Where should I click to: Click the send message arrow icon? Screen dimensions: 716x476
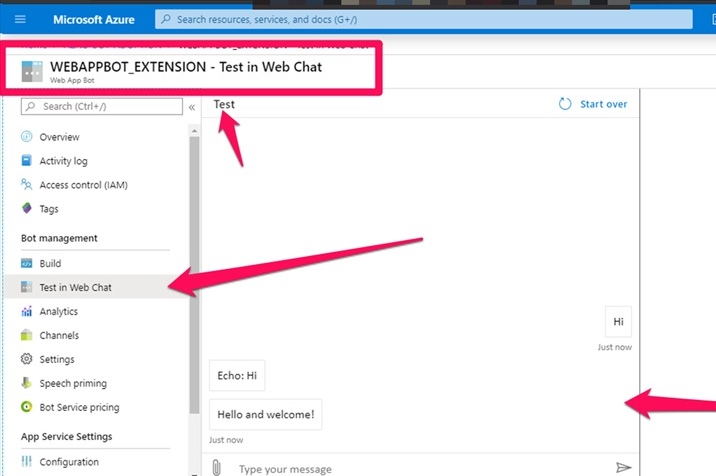[x=623, y=467]
